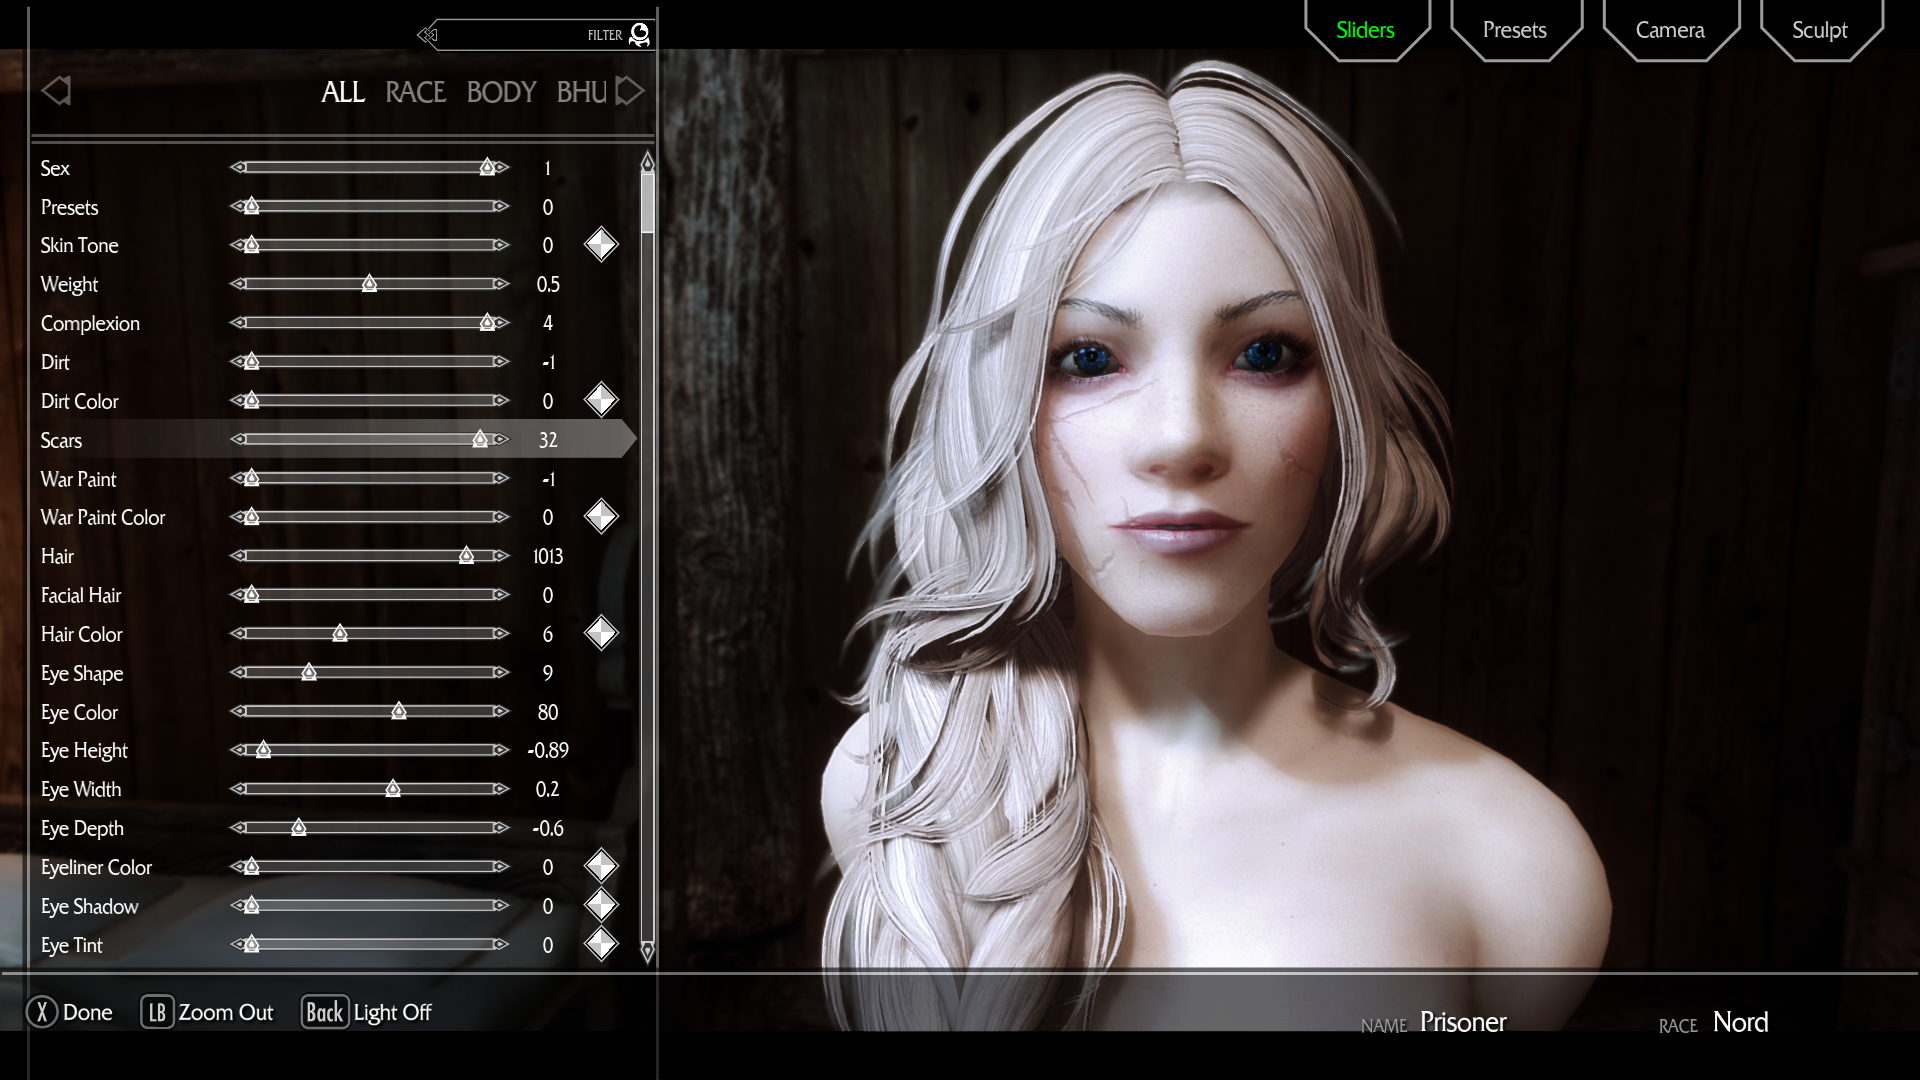
Task: Click the race value Nord
Action: click(1741, 1022)
